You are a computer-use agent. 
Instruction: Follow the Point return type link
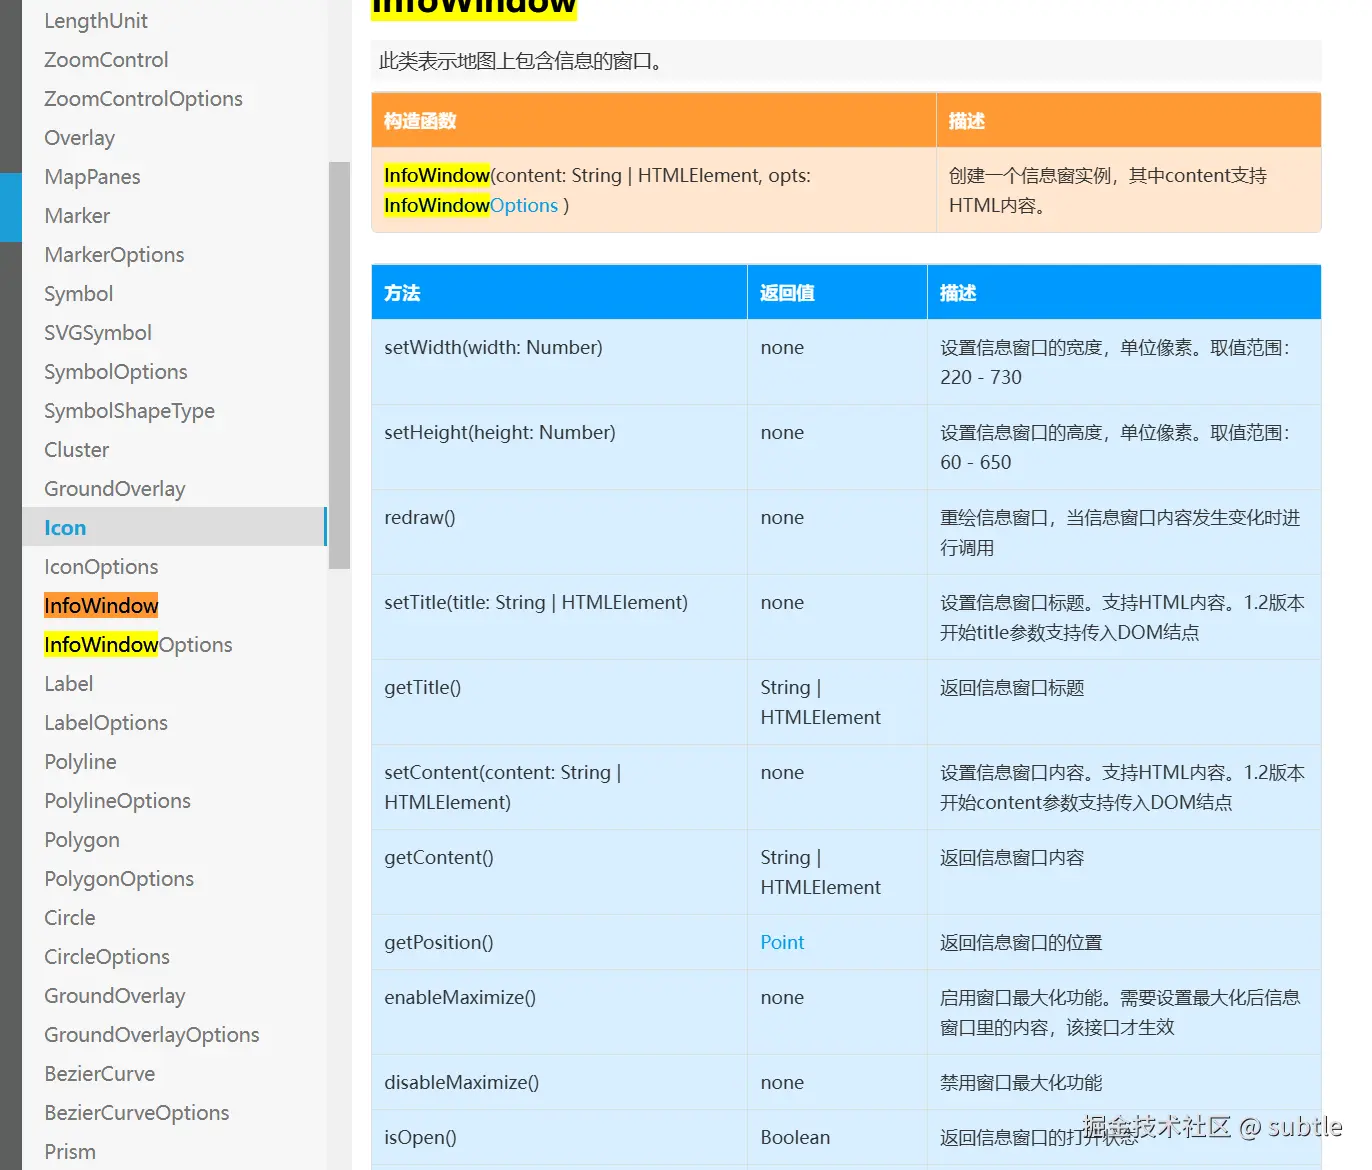click(x=782, y=942)
